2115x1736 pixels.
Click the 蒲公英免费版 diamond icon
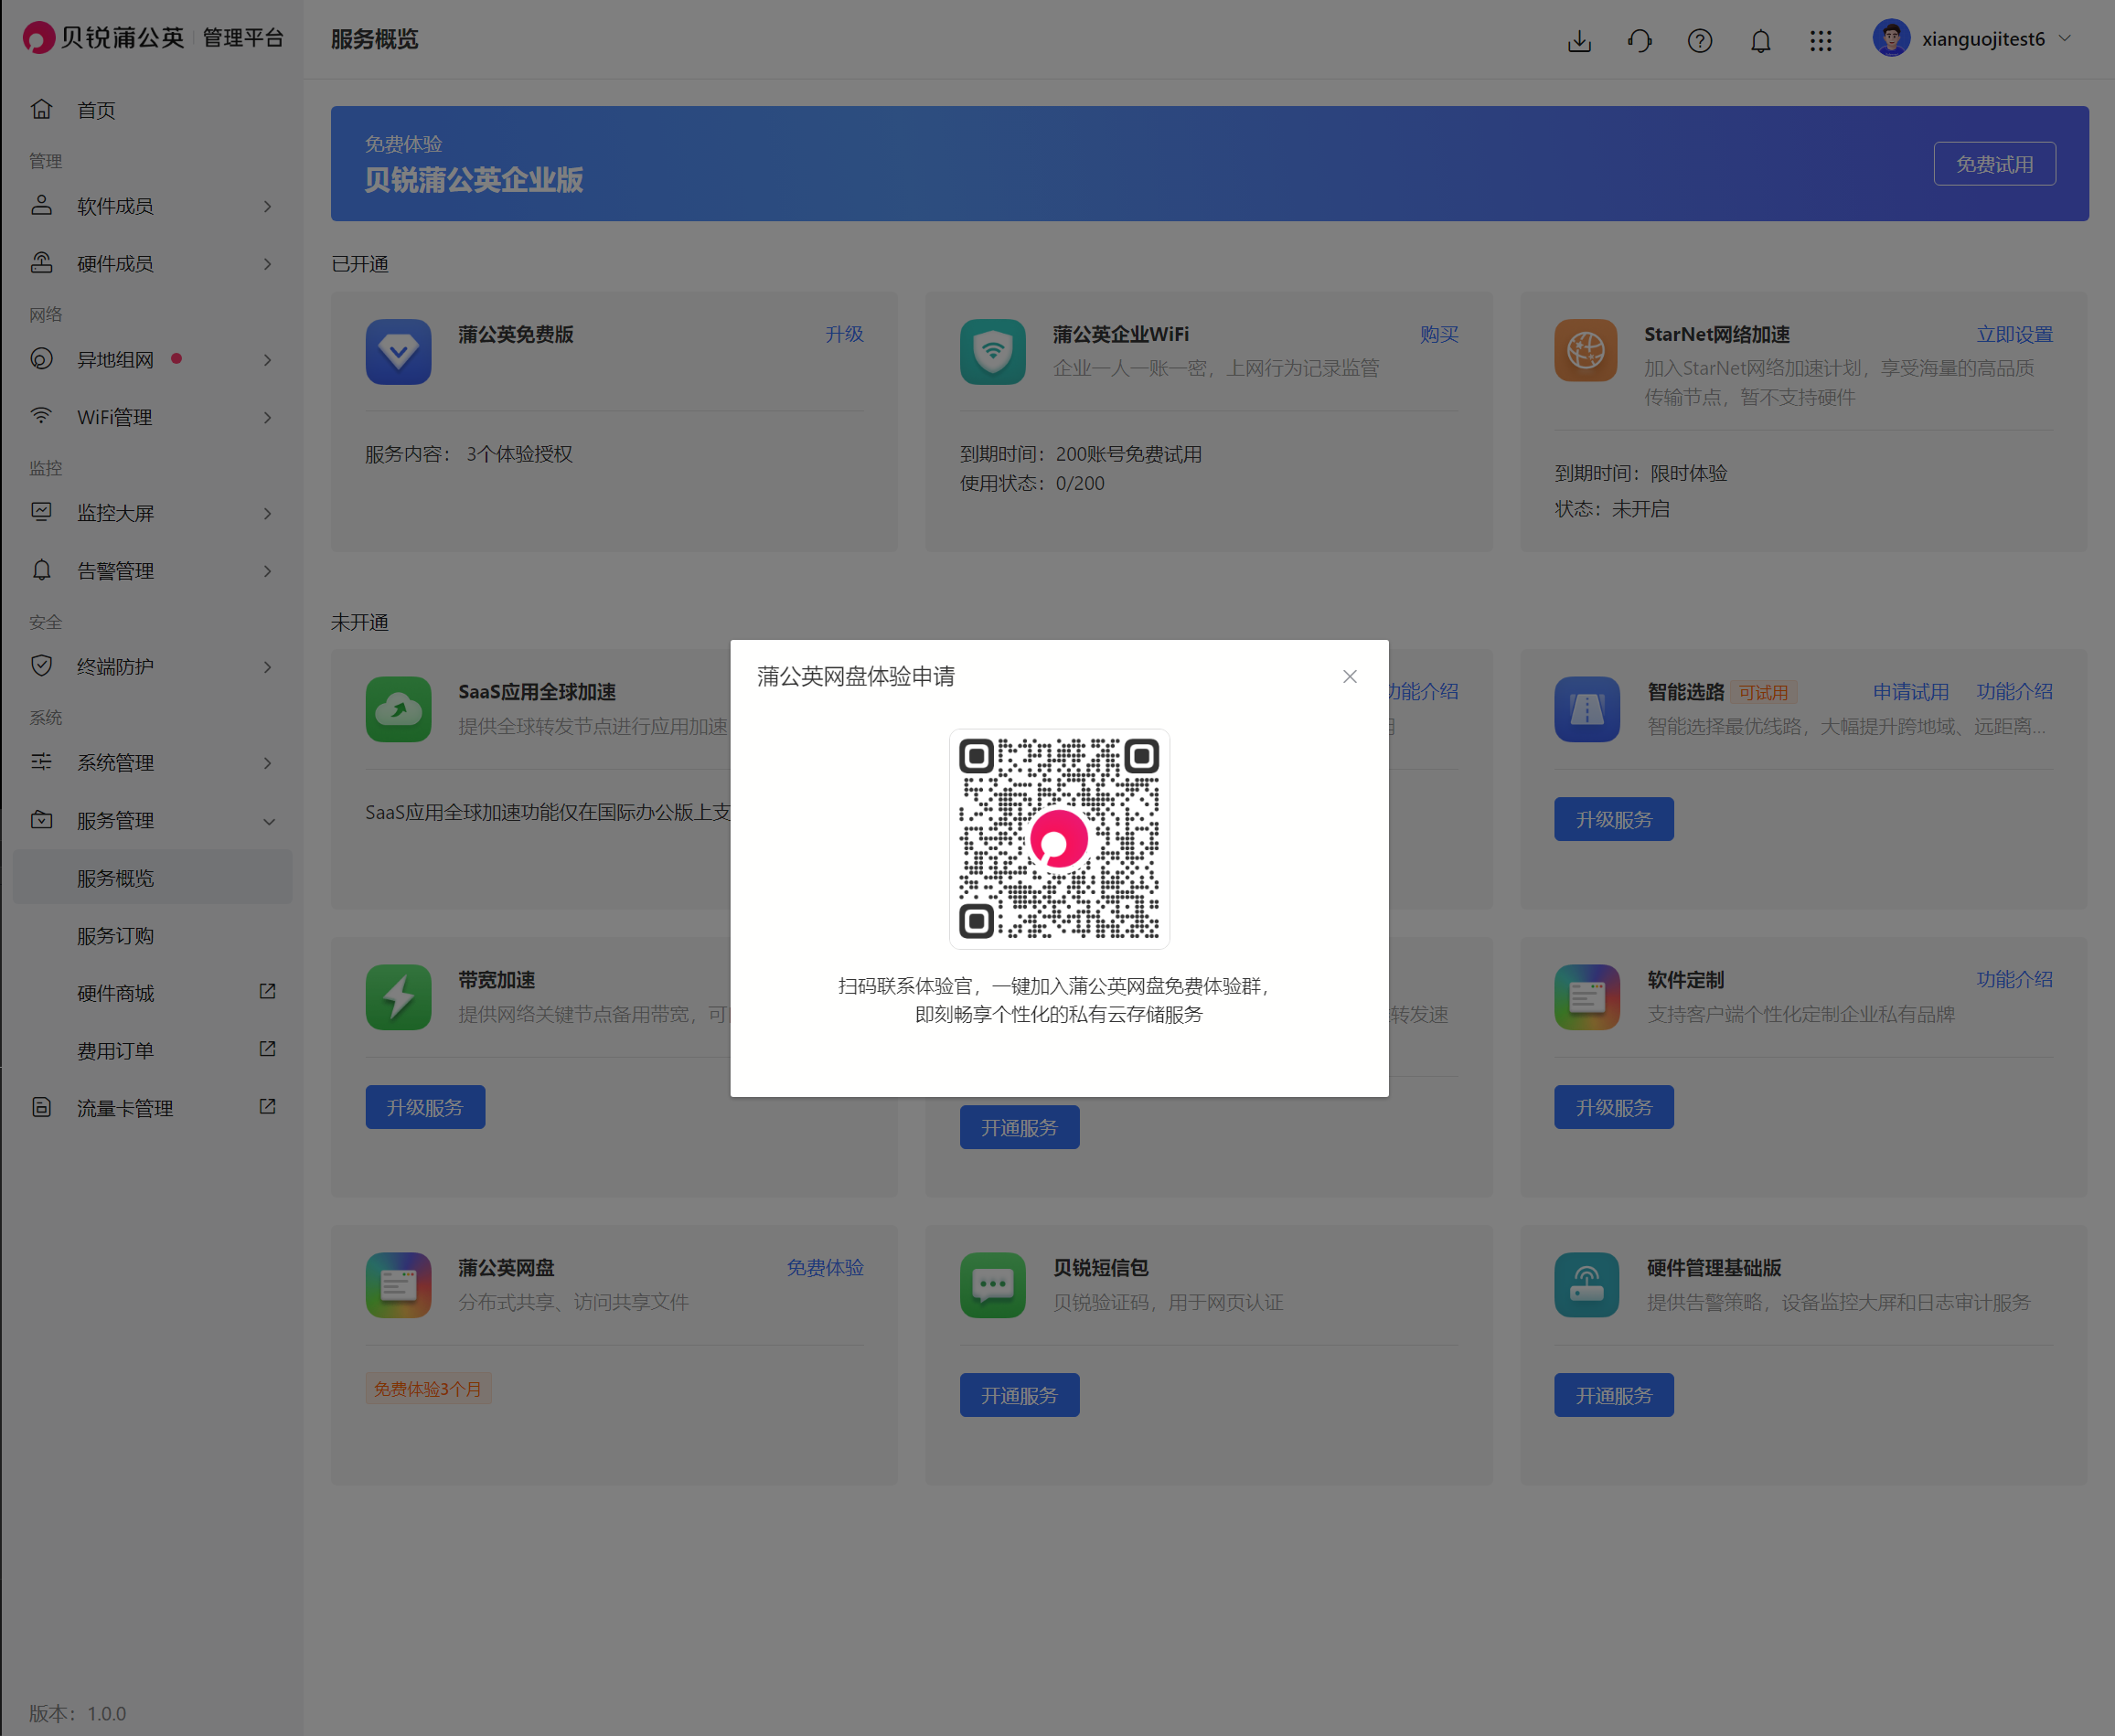point(398,352)
